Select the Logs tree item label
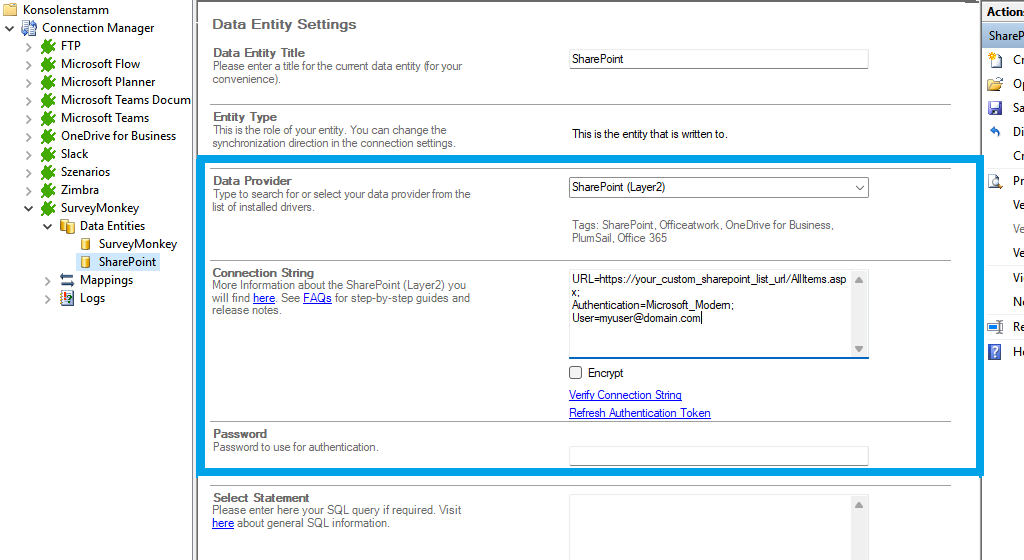Screen dimensions: 1024x560 92,298
